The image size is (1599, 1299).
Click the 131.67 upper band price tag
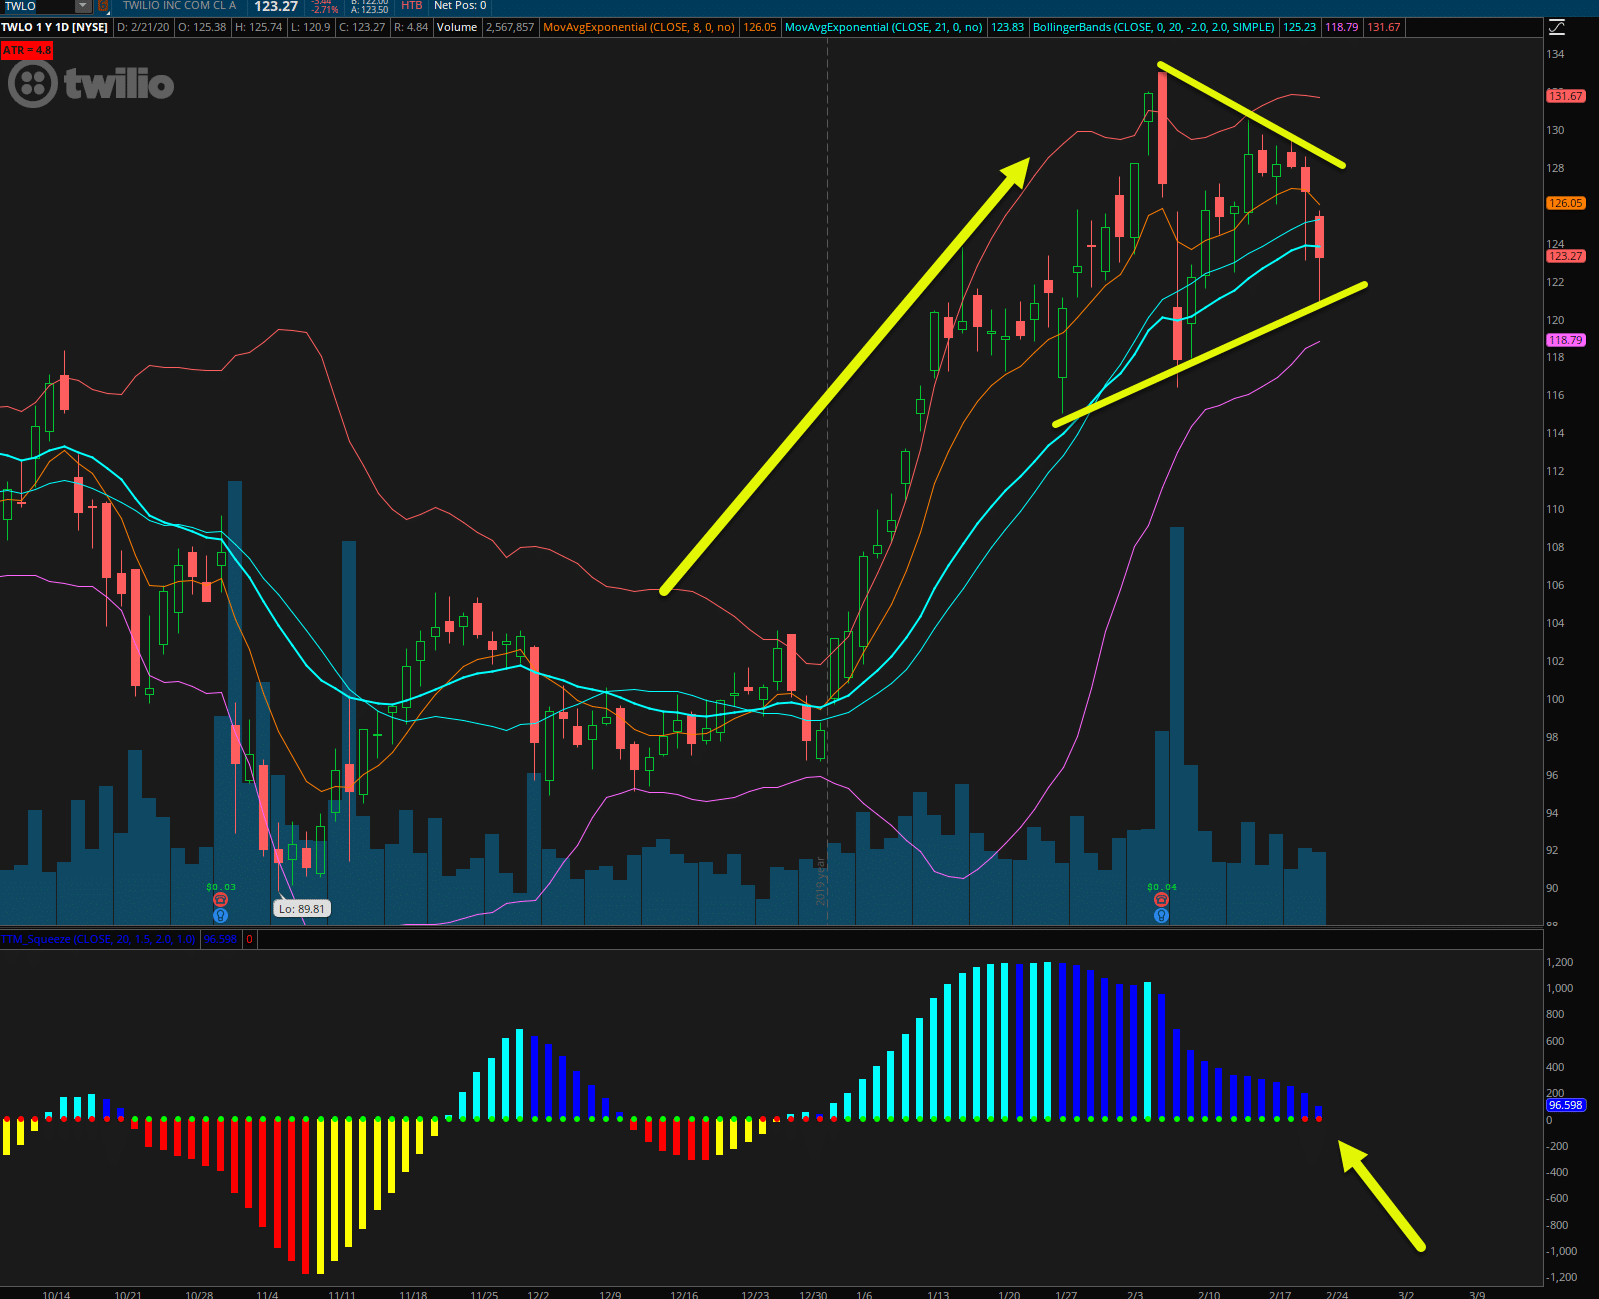1565,96
